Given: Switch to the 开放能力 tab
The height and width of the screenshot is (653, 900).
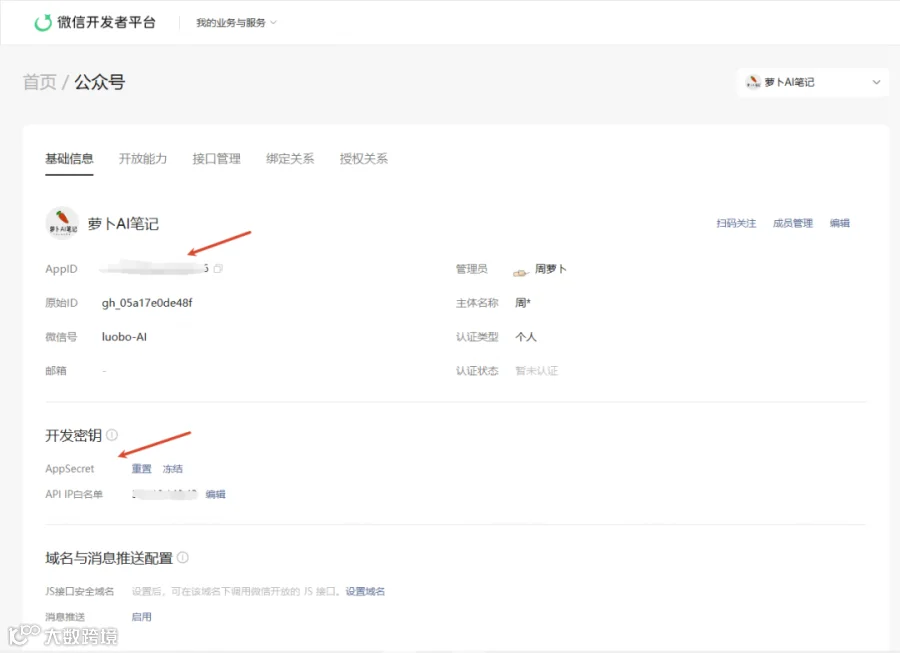Looking at the screenshot, I should (x=142, y=158).
